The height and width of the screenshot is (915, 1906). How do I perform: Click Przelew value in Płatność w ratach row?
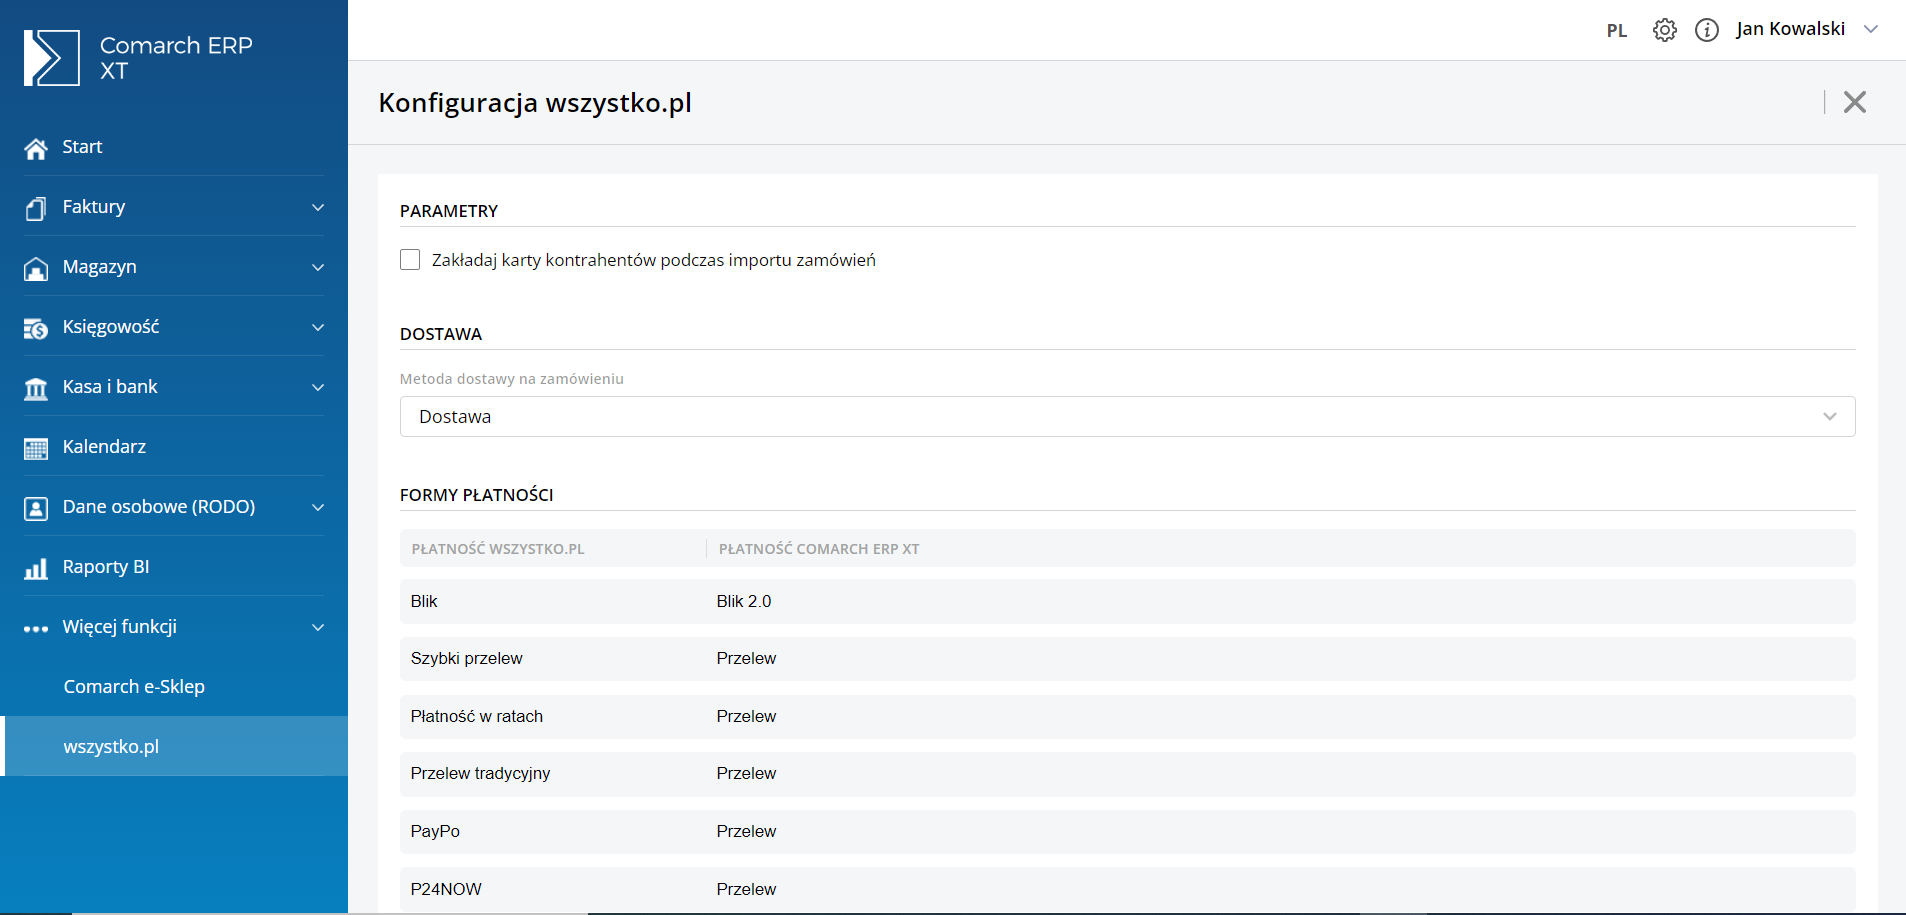point(746,716)
